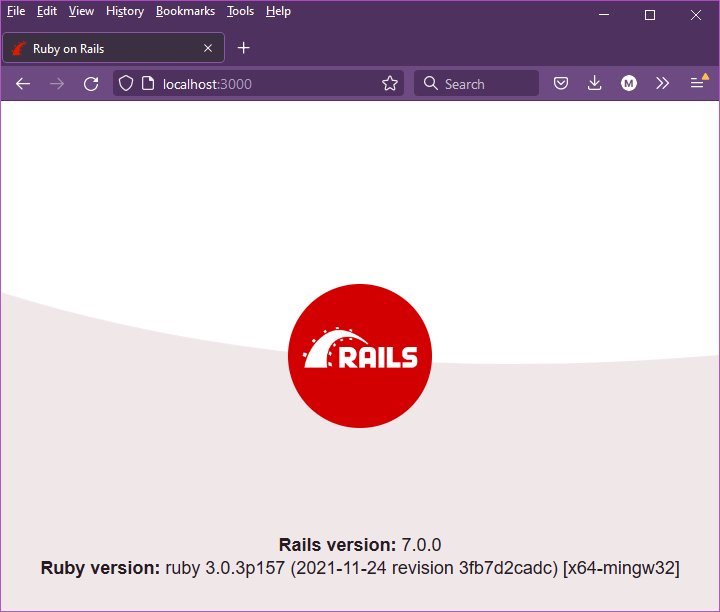The image size is (720, 612).
Task: Open a new tab with plus button
Action: pyautogui.click(x=243, y=48)
